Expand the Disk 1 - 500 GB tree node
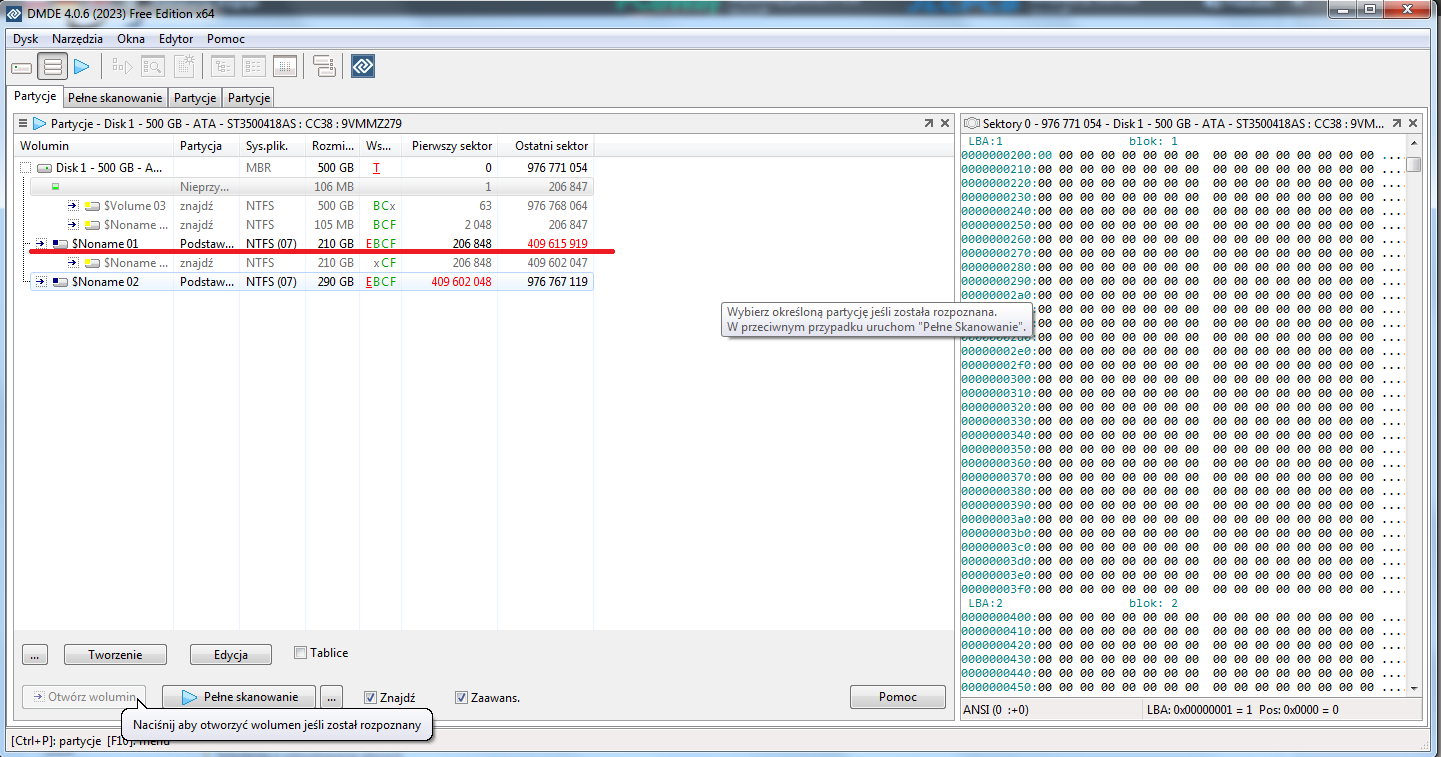This screenshot has height=757, width=1441. coord(26,168)
